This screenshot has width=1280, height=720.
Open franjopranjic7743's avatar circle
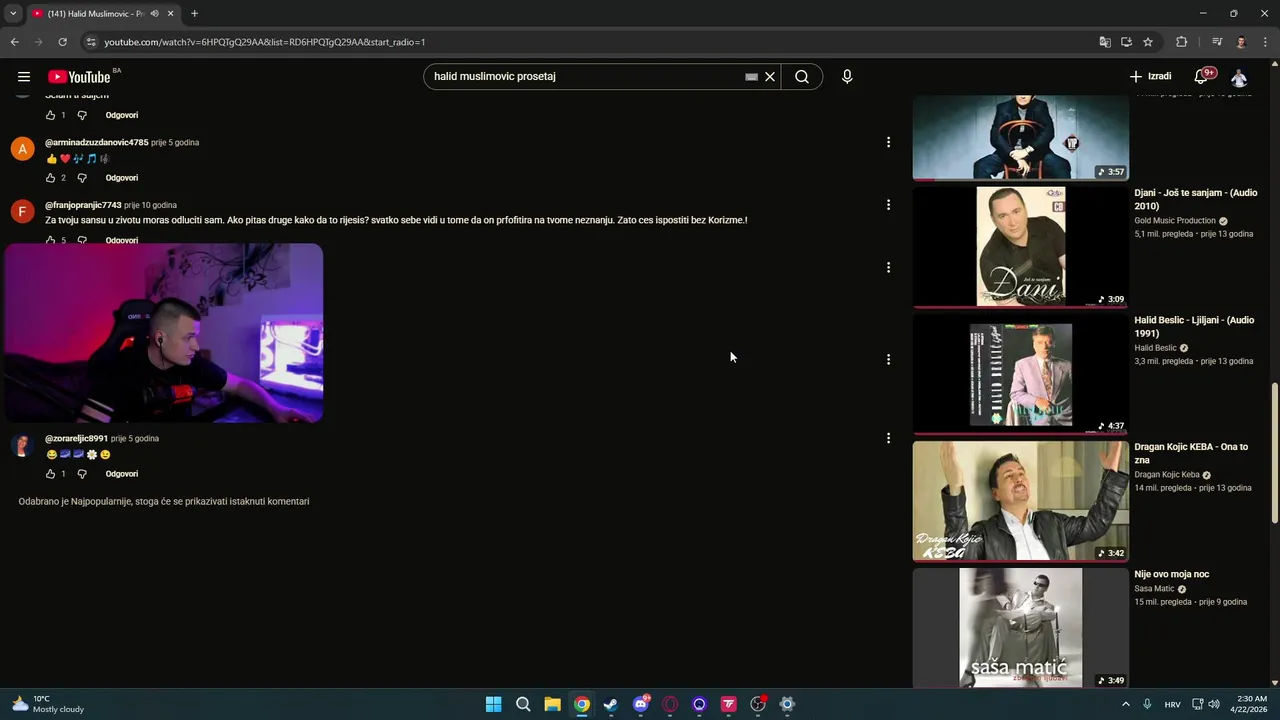[x=22, y=212]
